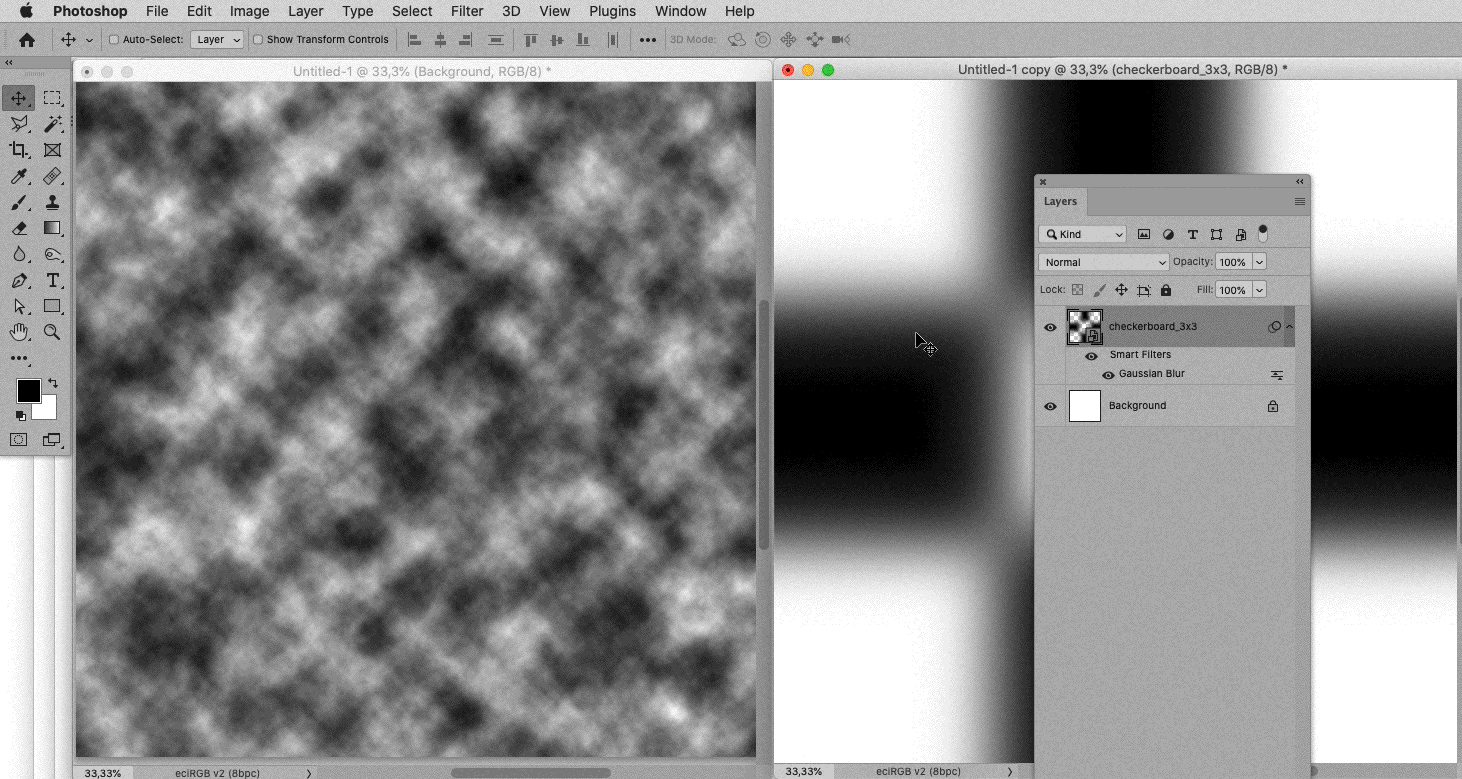Select the Horizontal Type tool
Viewport: 1462px width, 779px height.
click(52, 280)
